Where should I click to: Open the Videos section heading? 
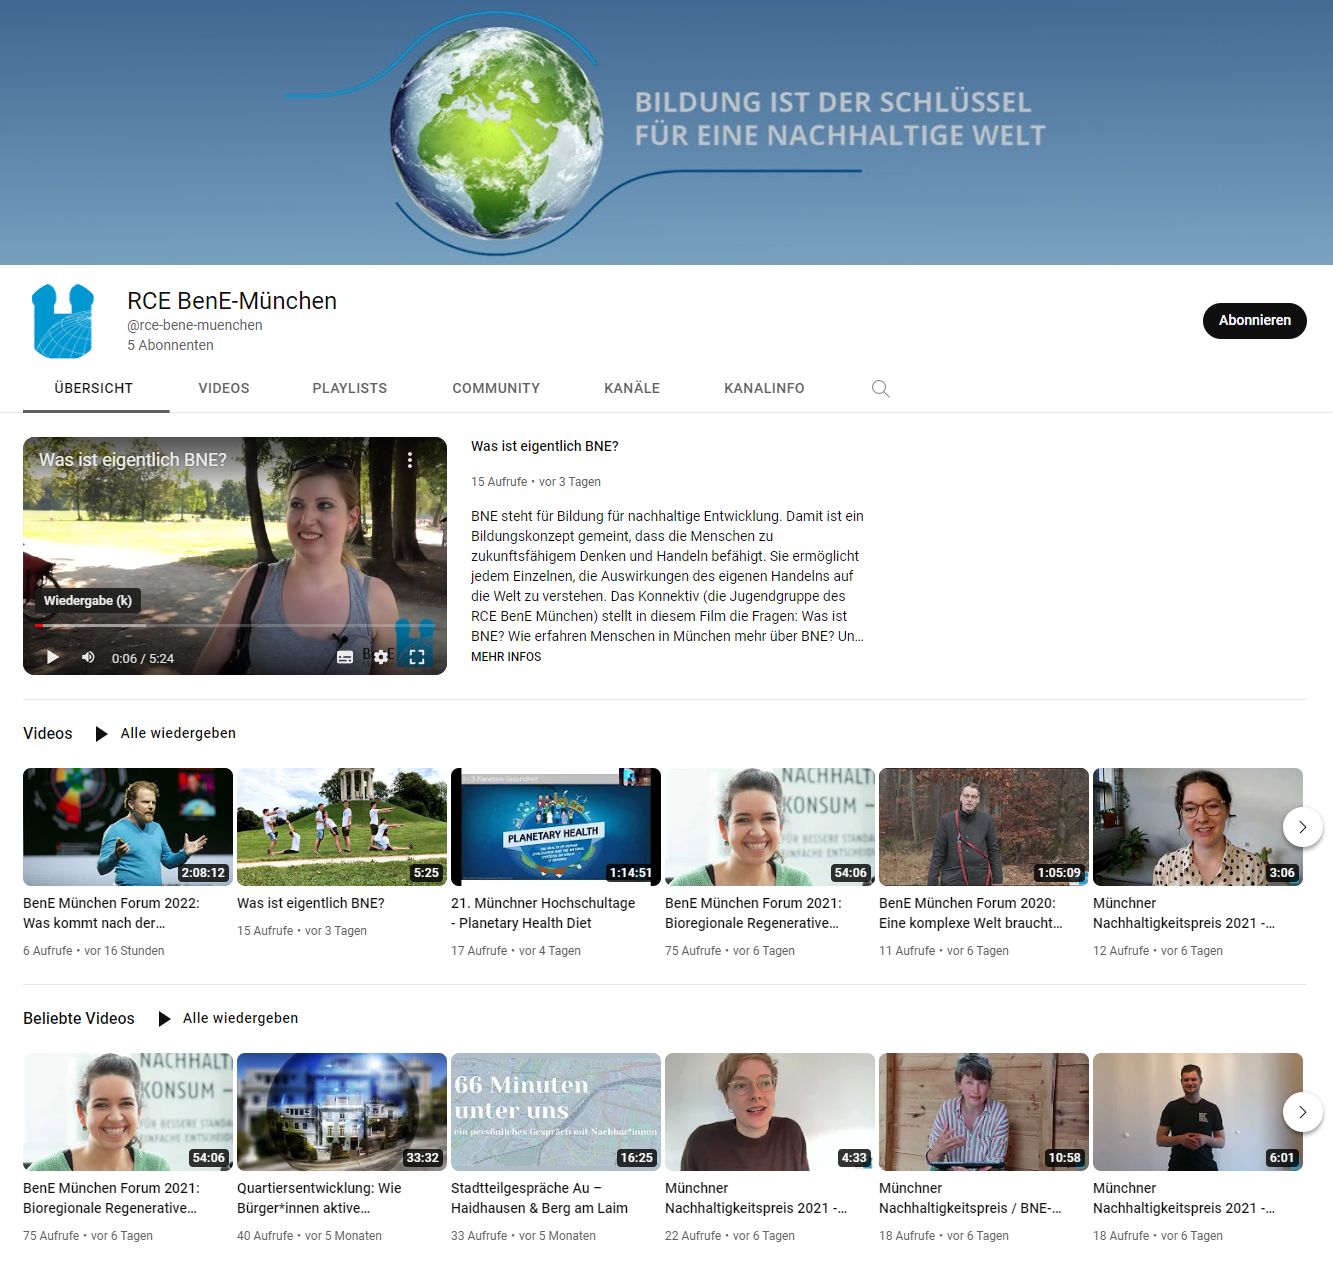click(x=48, y=733)
